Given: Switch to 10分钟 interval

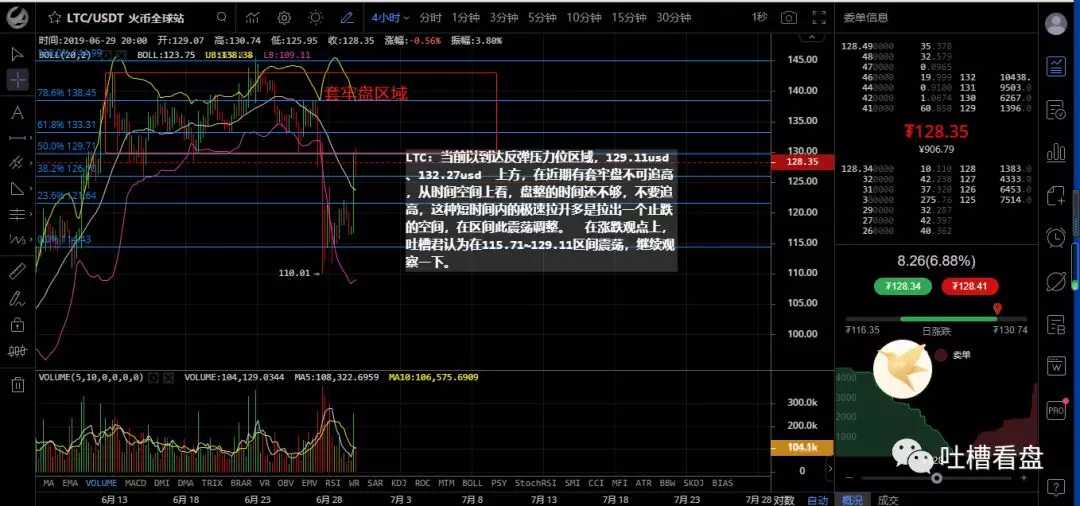Looking at the screenshot, I should tap(584, 17).
